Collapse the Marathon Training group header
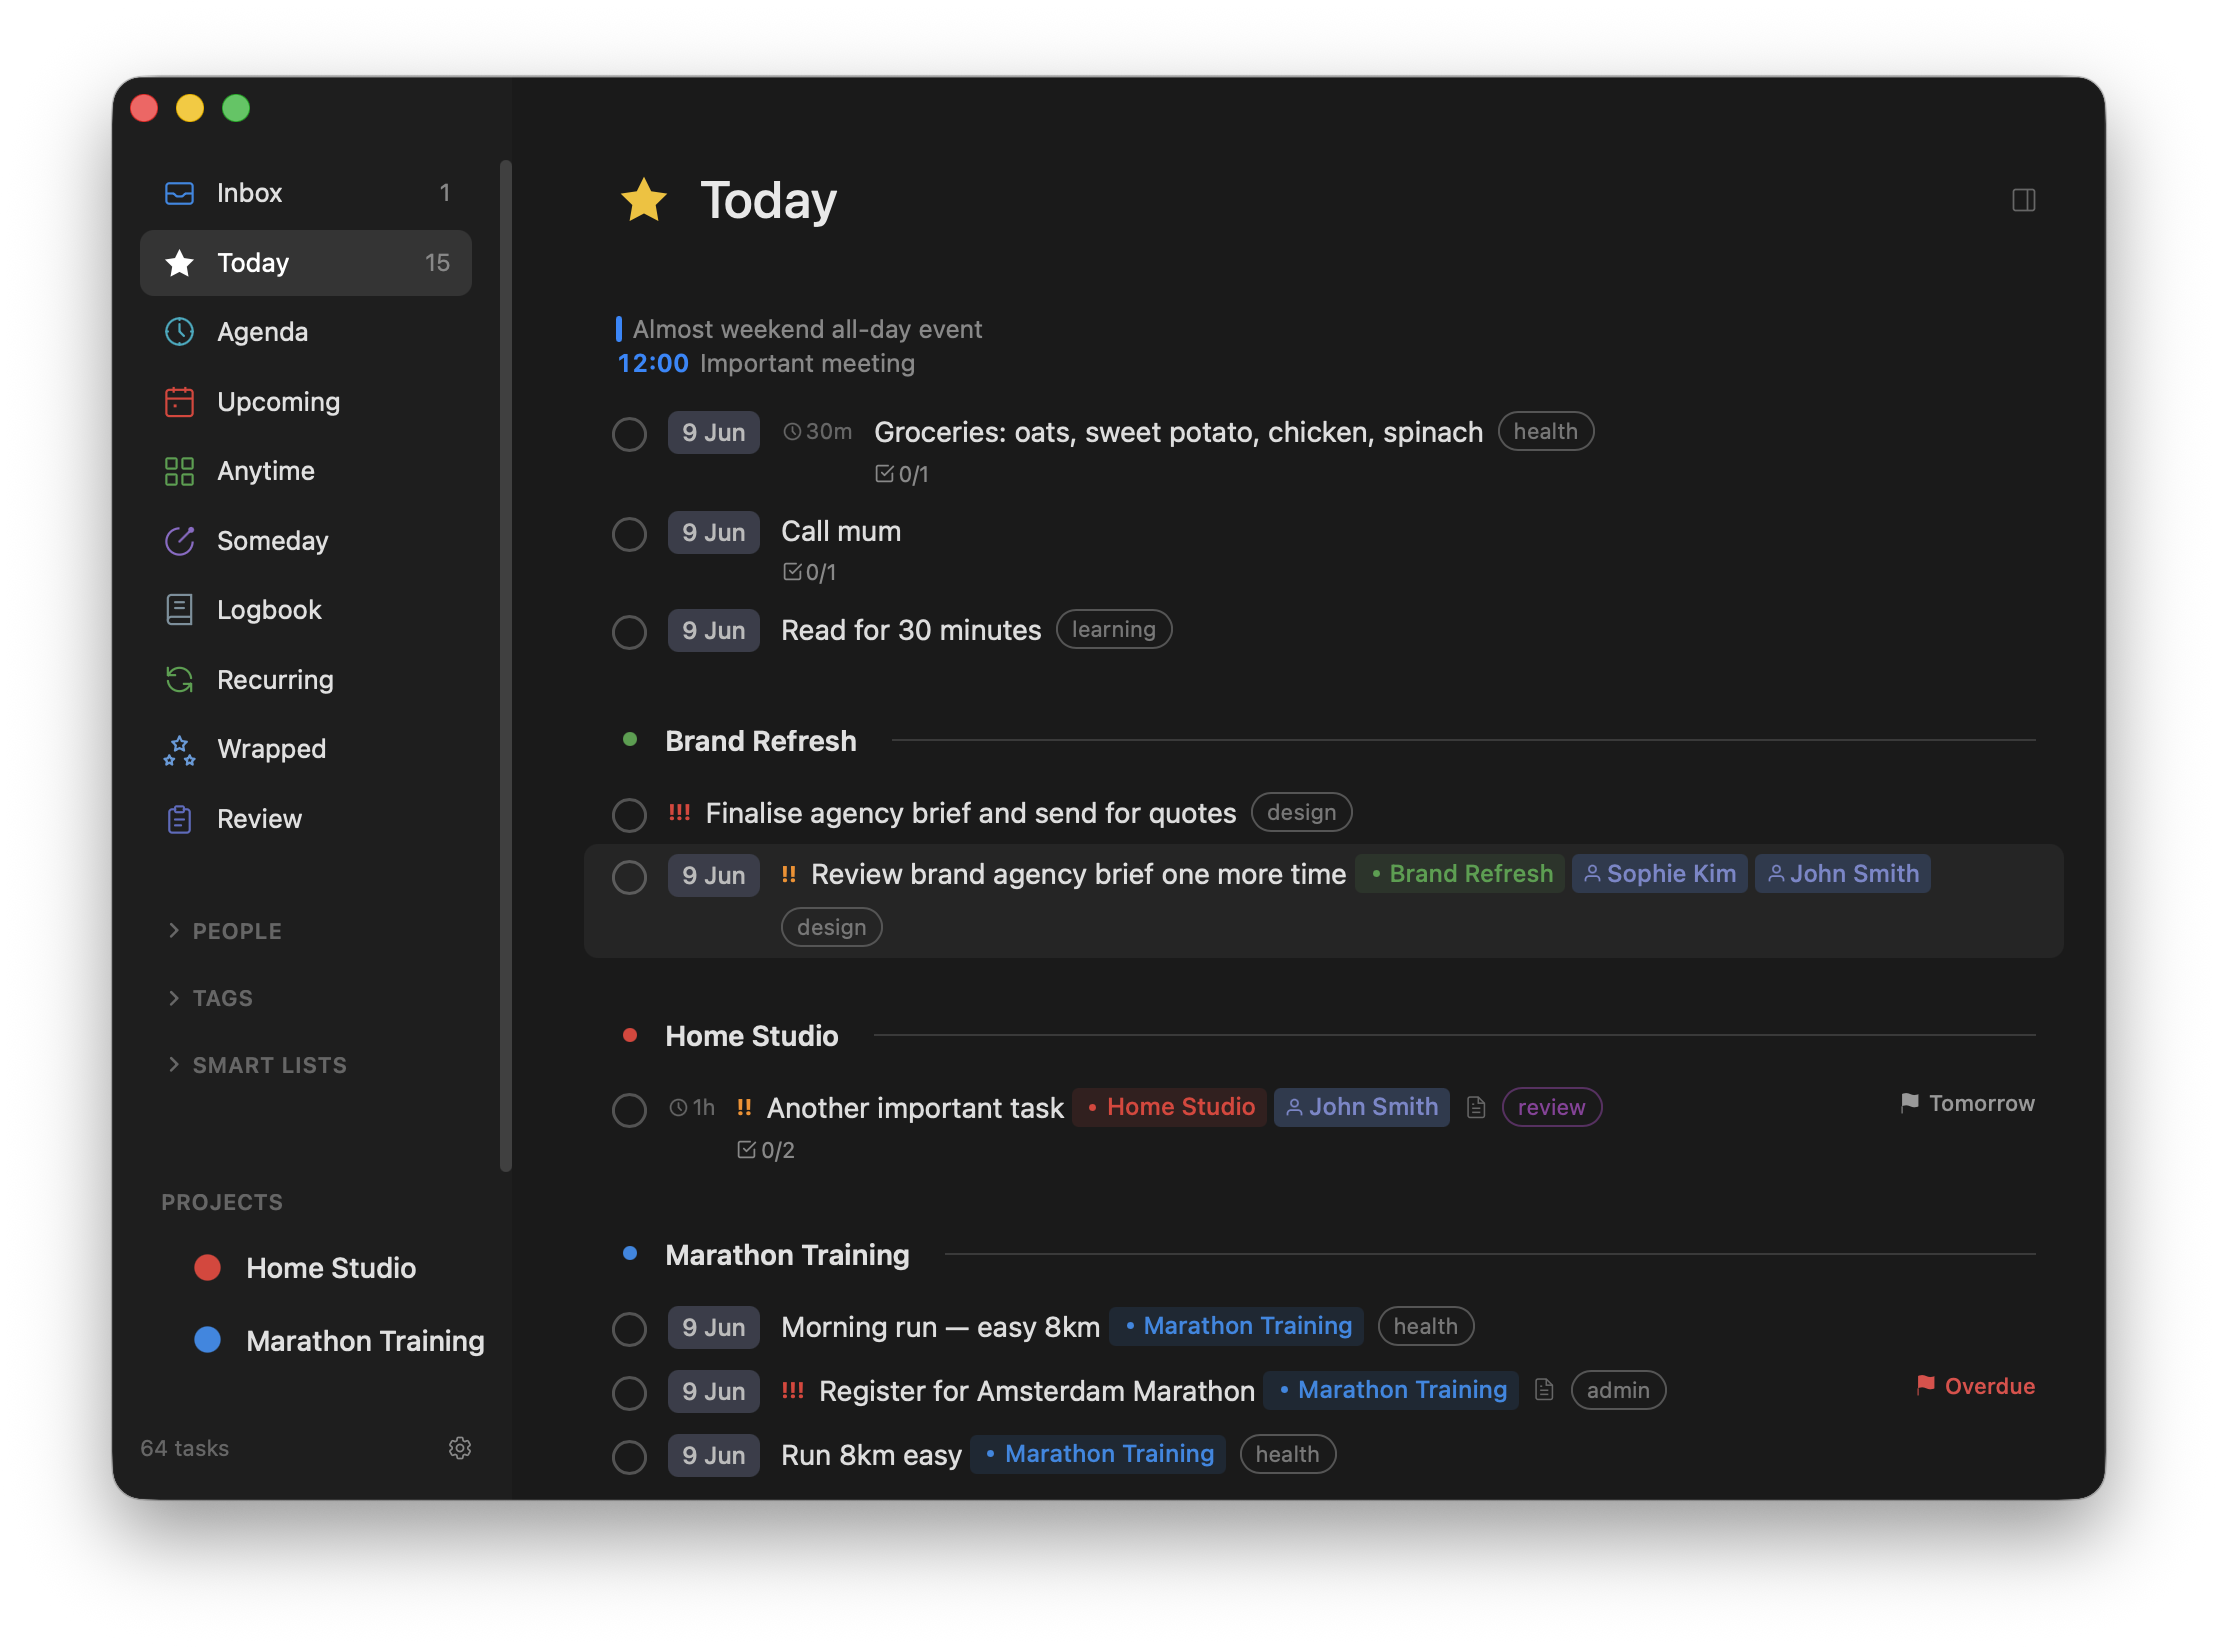The image size is (2218, 1648). click(787, 1255)
